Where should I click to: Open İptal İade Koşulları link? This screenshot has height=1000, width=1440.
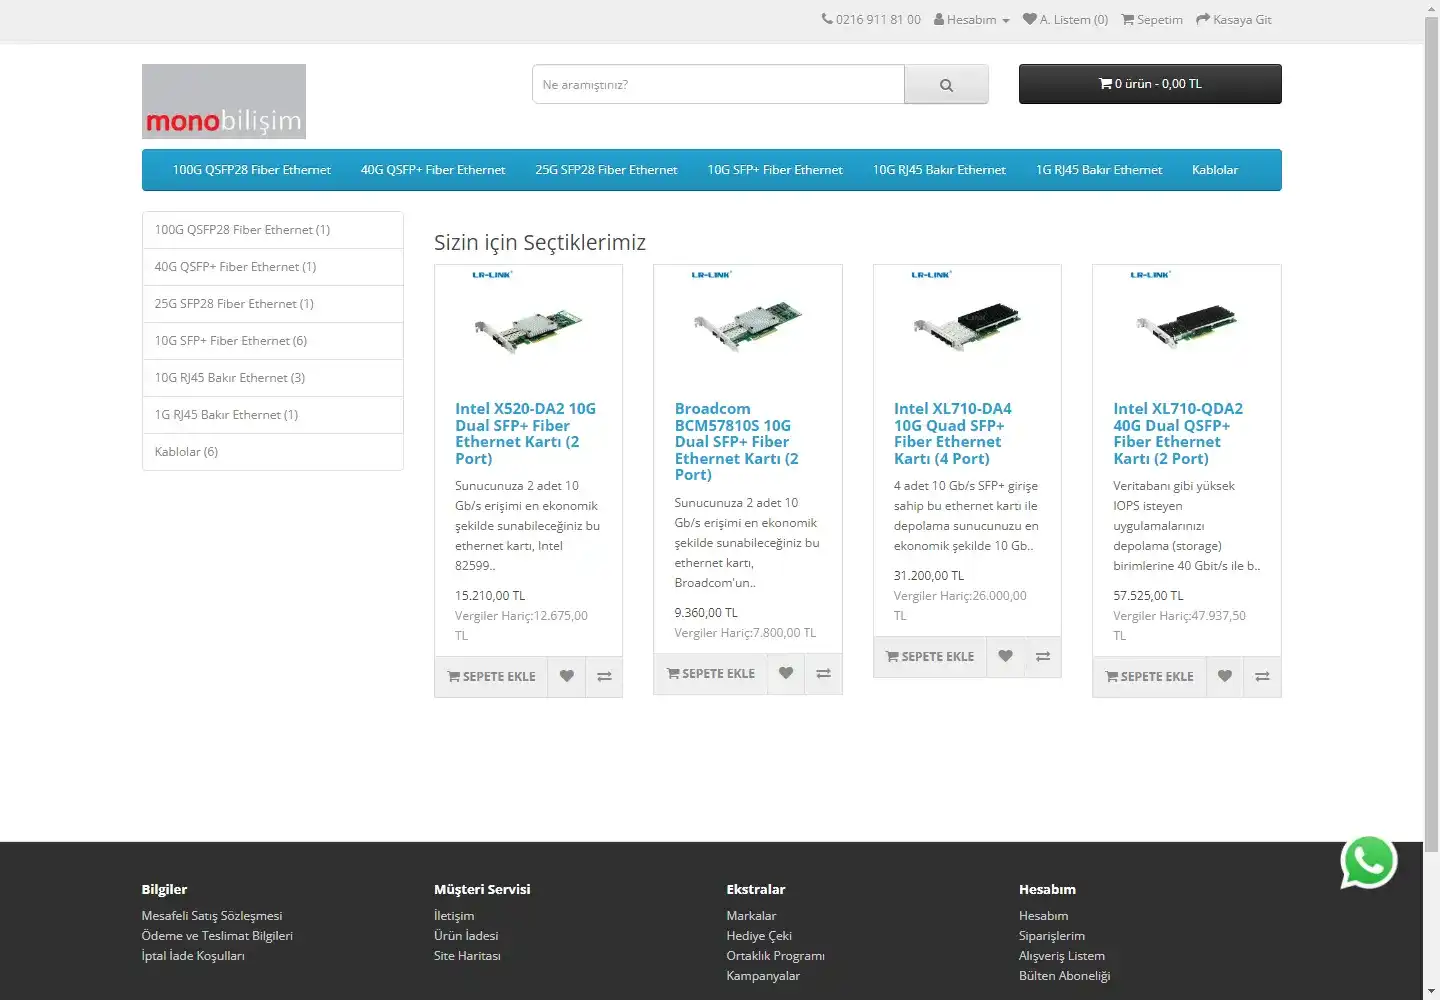[x=193, y=956]
